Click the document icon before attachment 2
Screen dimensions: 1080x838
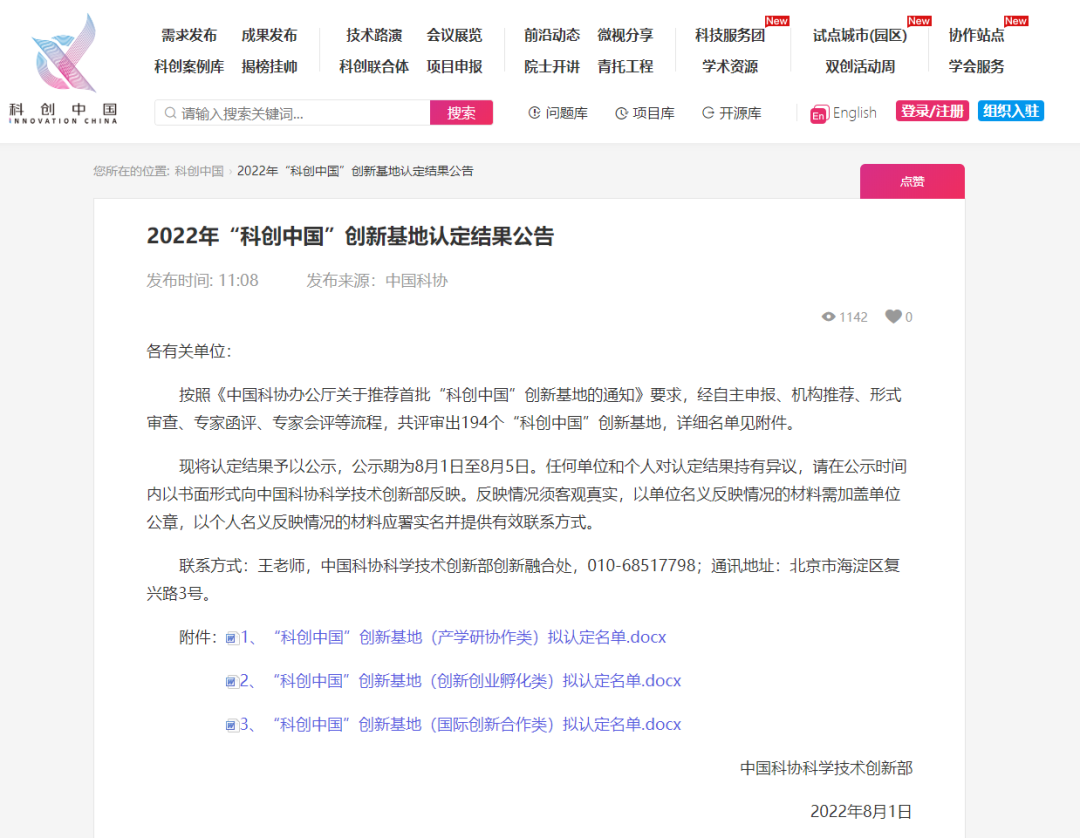tap(231, 680)
